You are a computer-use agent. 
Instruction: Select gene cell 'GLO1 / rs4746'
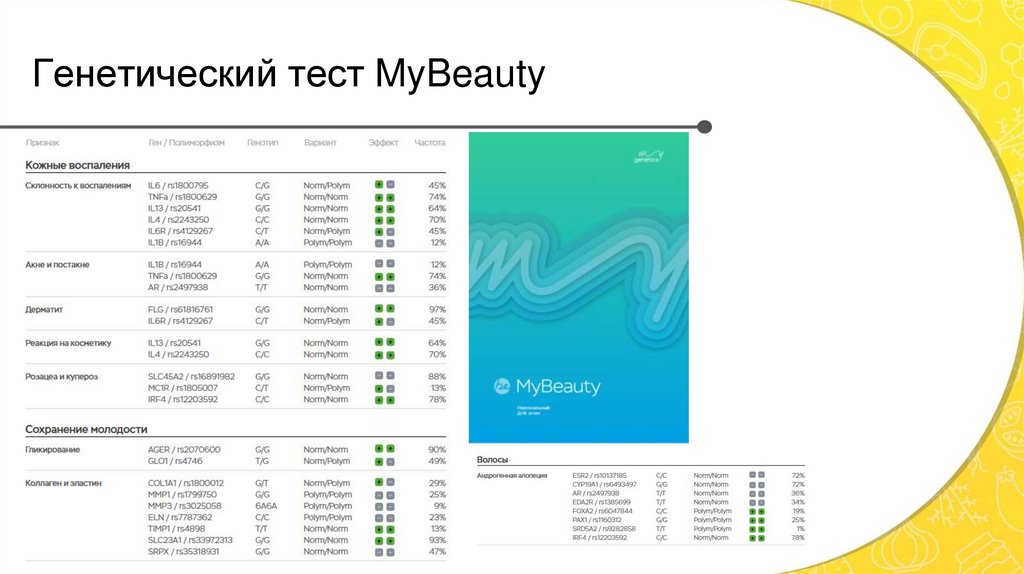click(x=175, y=461)
